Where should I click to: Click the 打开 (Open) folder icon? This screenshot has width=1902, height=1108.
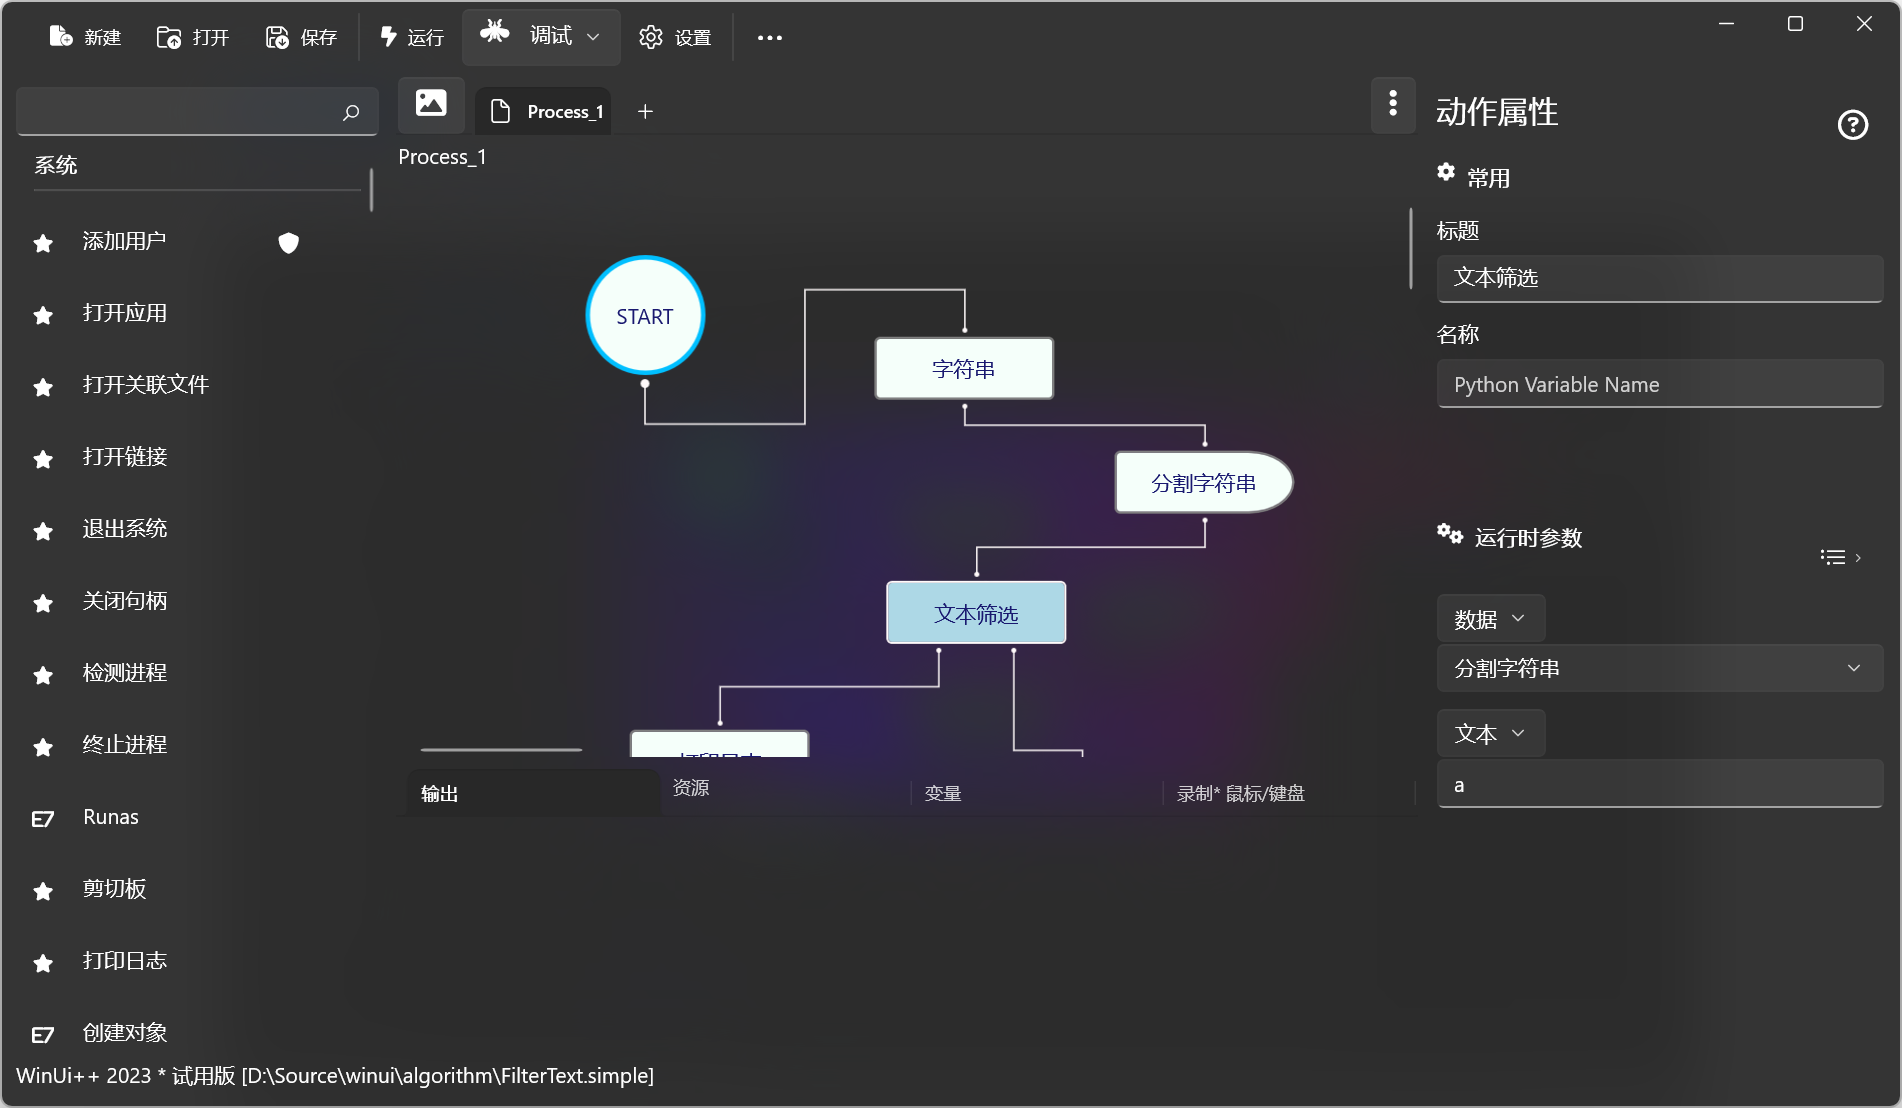tap(169, 37)
